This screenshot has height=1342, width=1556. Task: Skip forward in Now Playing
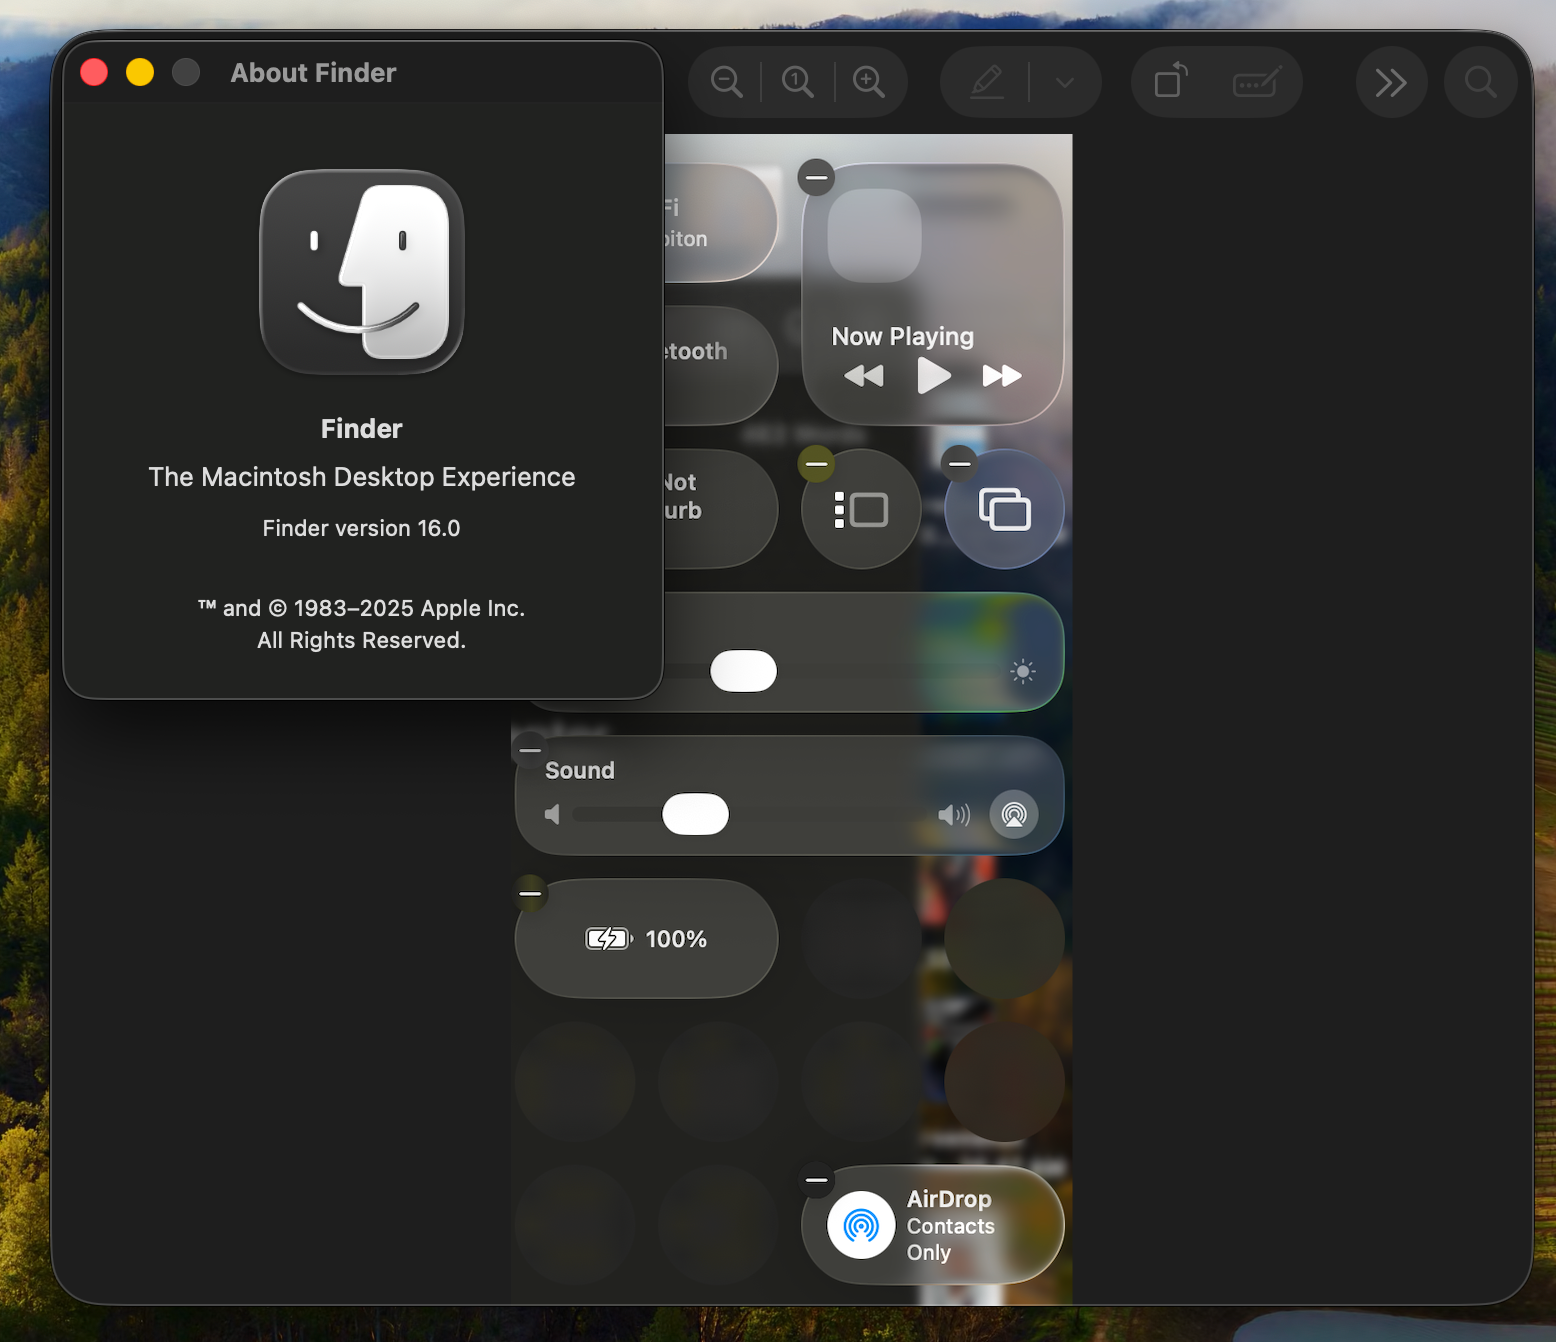[1002, 376]
